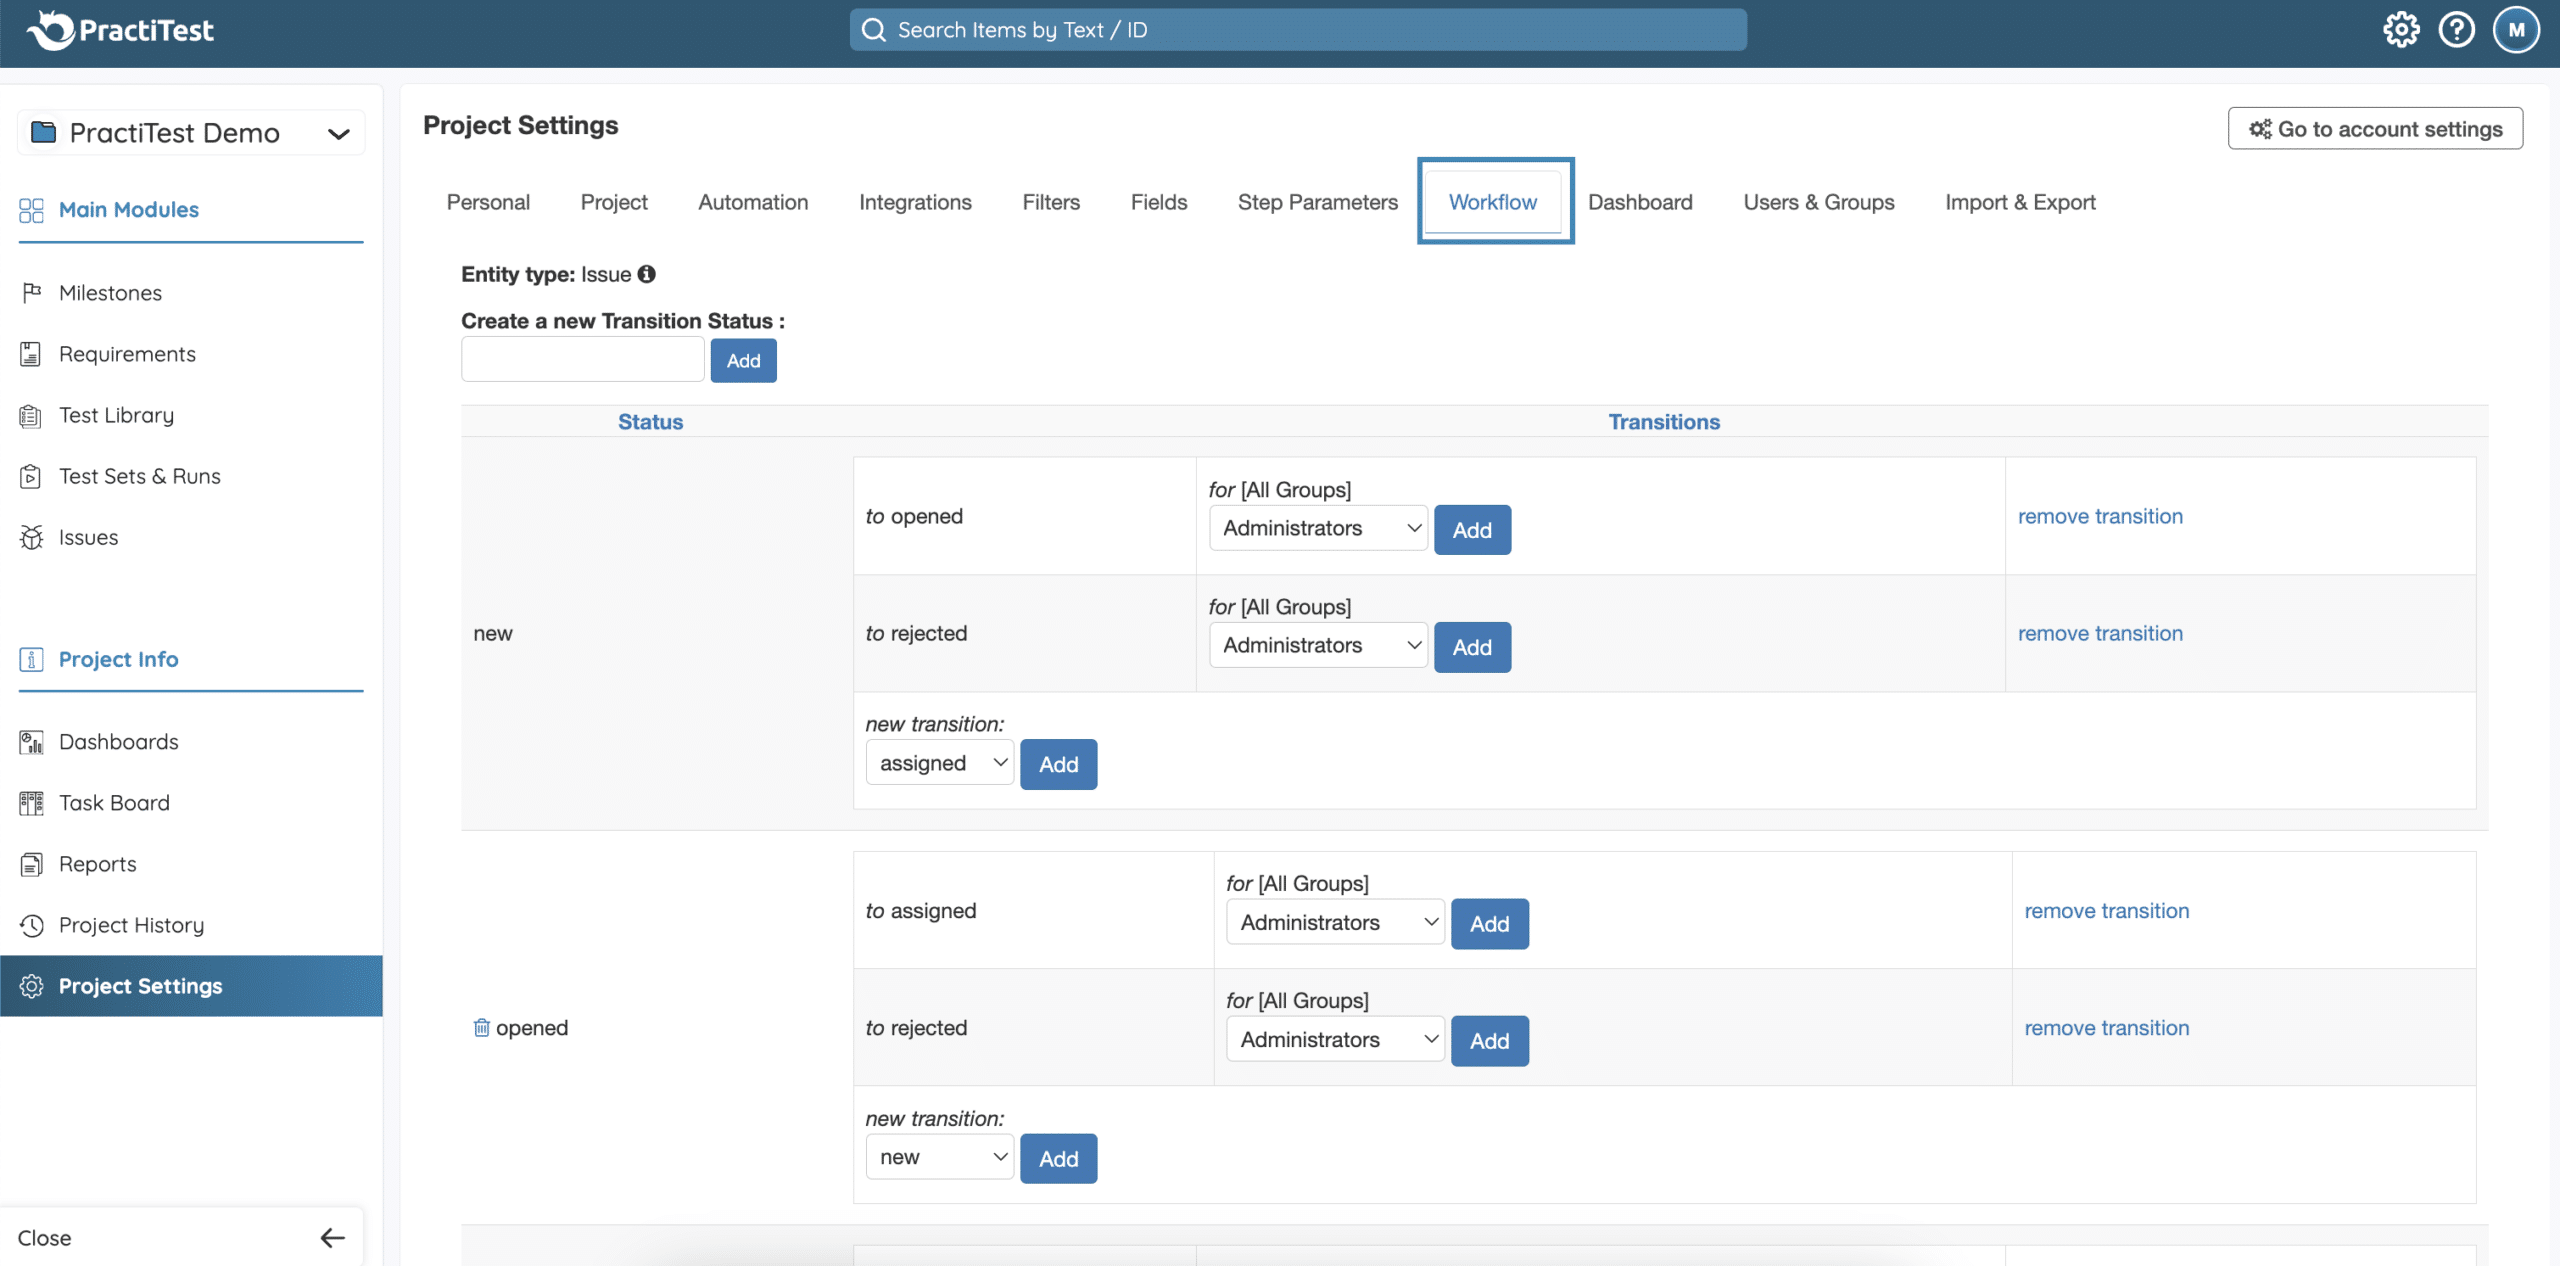Image resolution: width=2560 pixels, height=1266 pixels.
Task: Open the Users & Groups tab
Action: [x=1819, y=202]
